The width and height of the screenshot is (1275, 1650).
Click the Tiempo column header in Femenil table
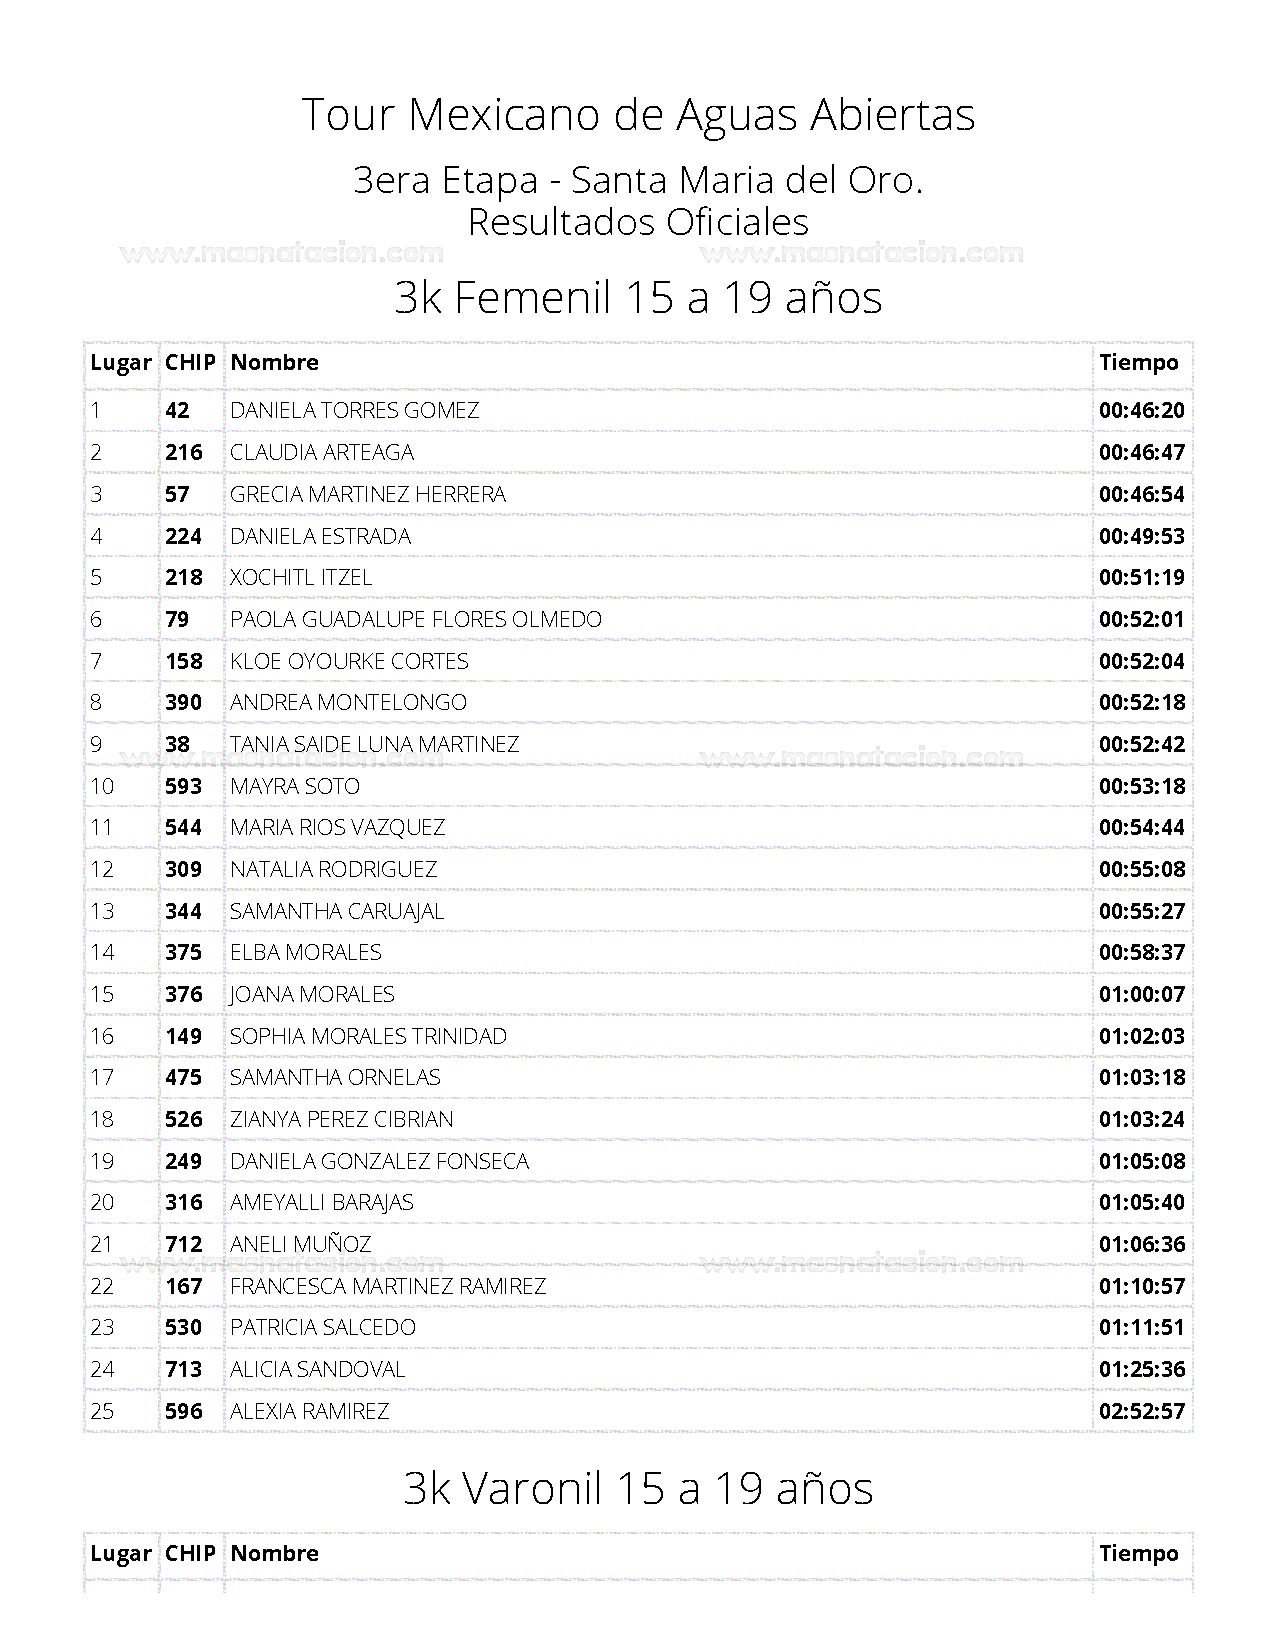point(1139,363)
